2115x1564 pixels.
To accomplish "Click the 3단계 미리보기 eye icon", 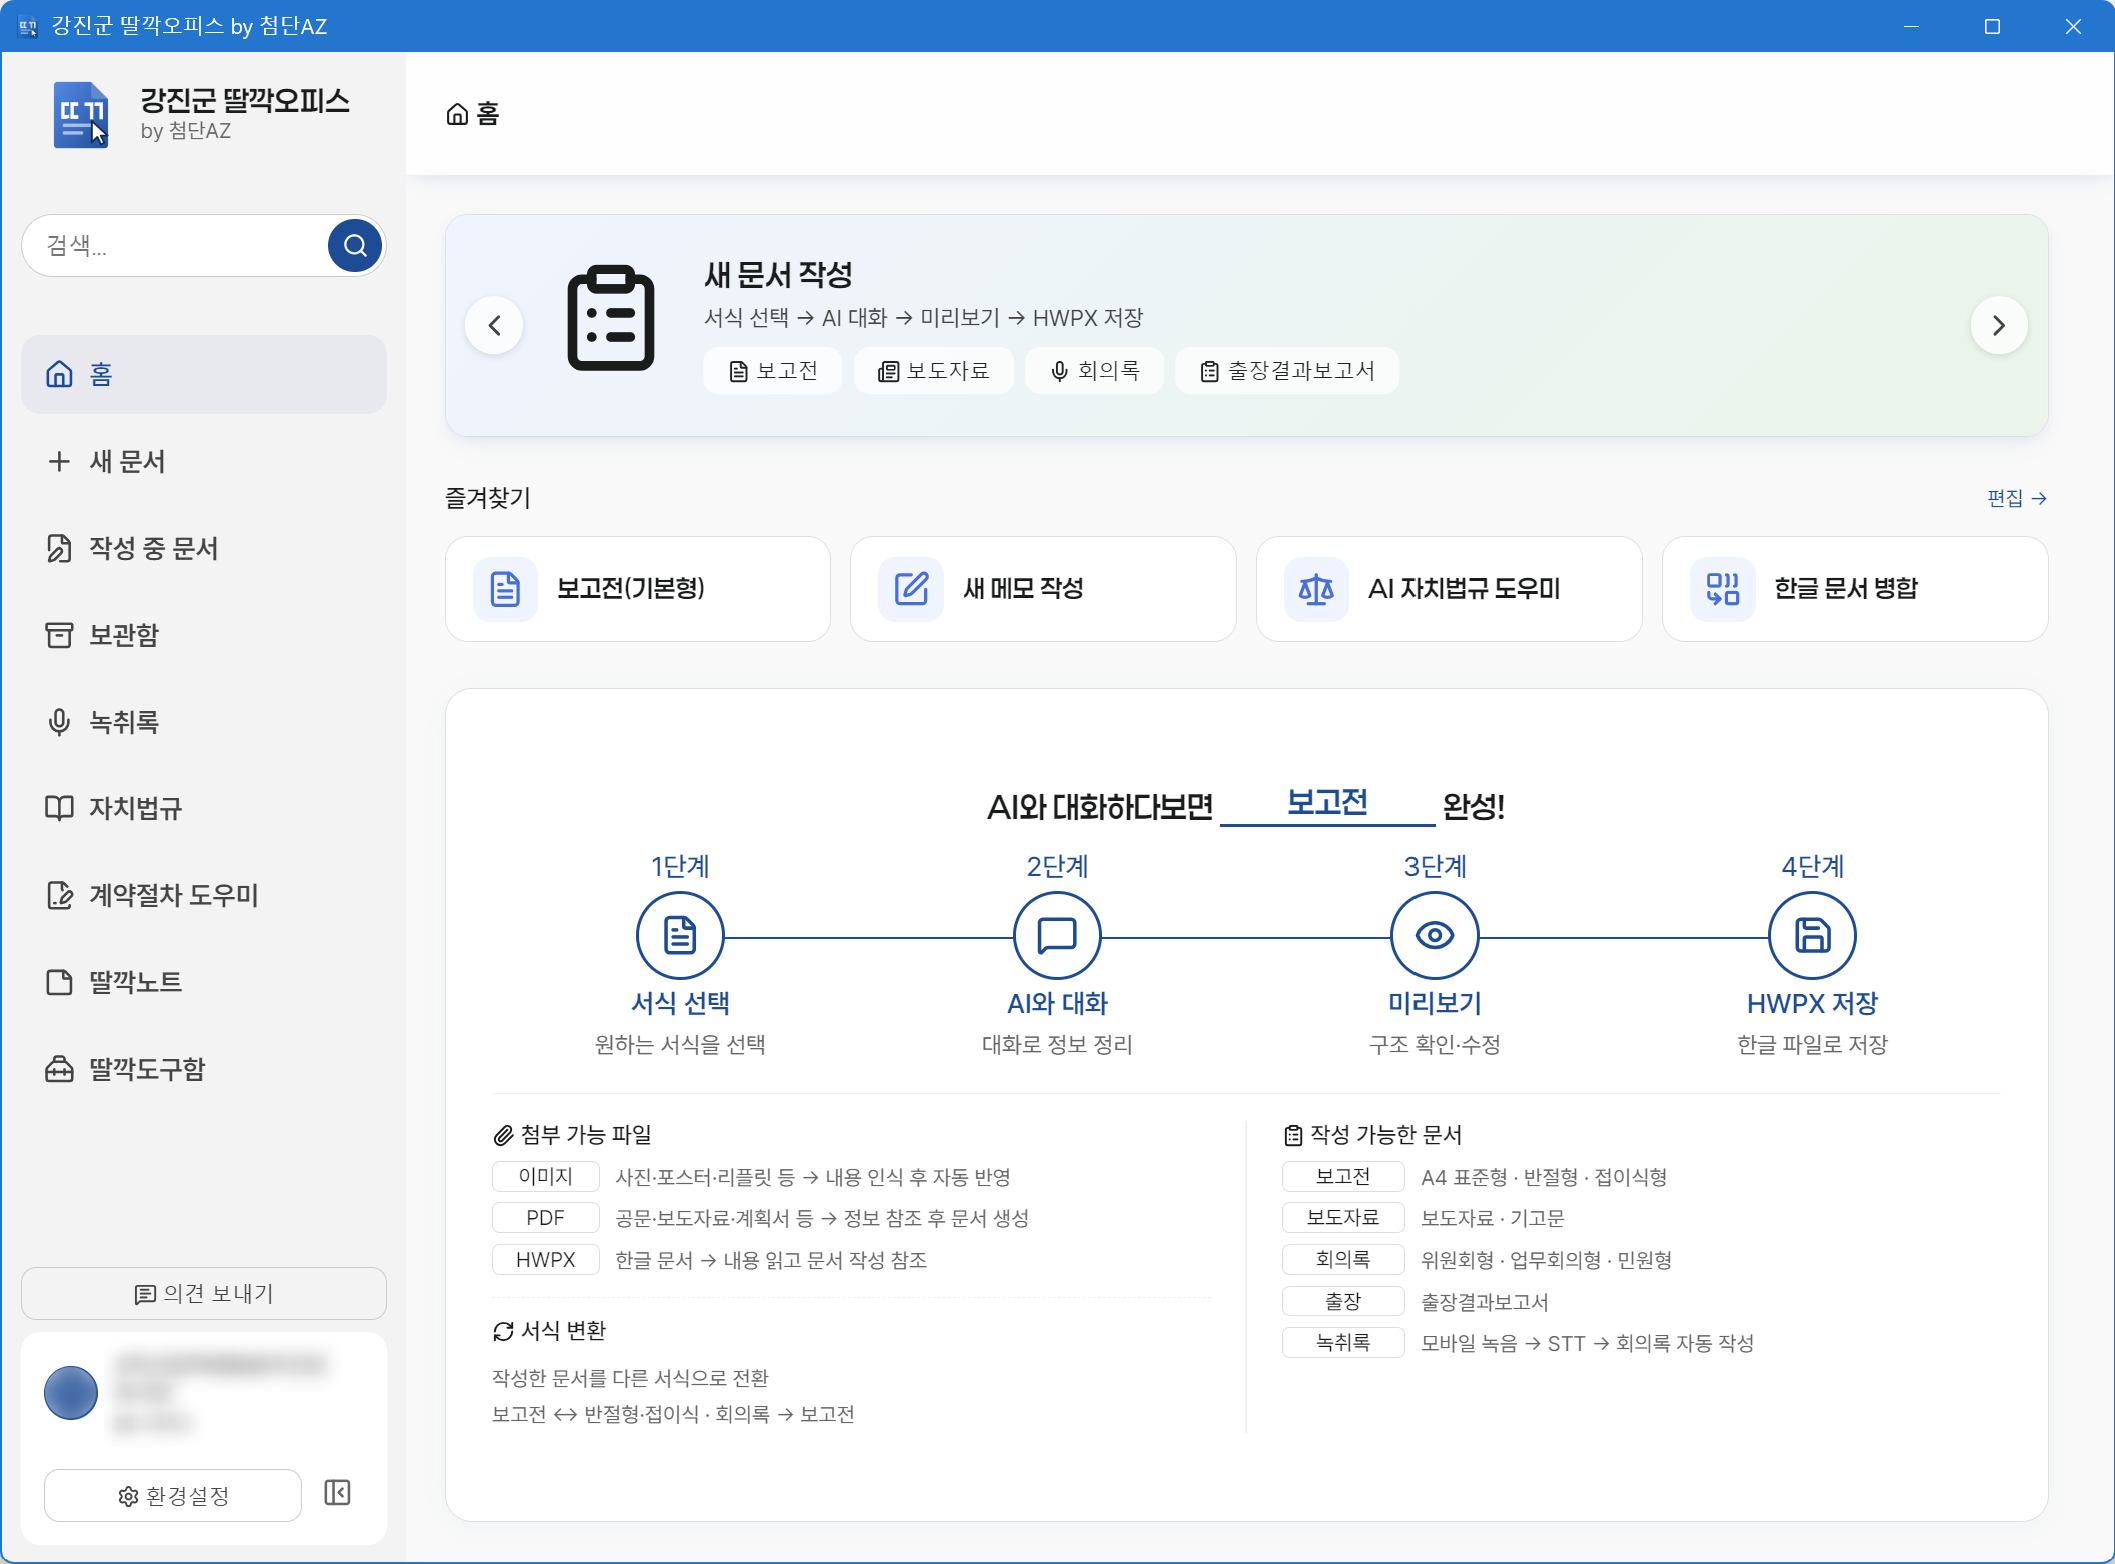I will click(x=1435, y=936).
